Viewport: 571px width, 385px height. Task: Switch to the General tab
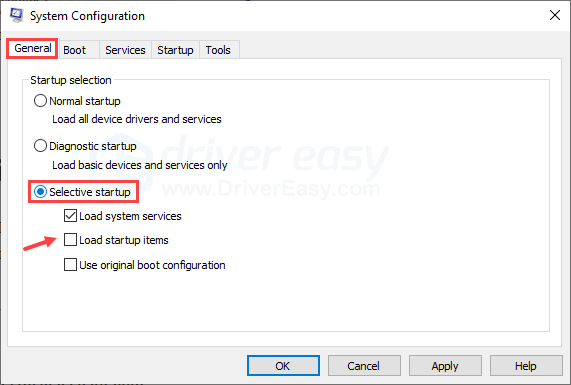tap(32, 48)
